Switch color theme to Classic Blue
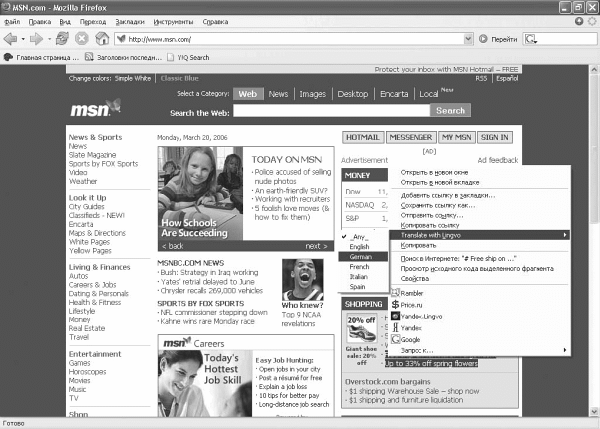The width and height of the screenshot is (600, 429). click(179, 77)
